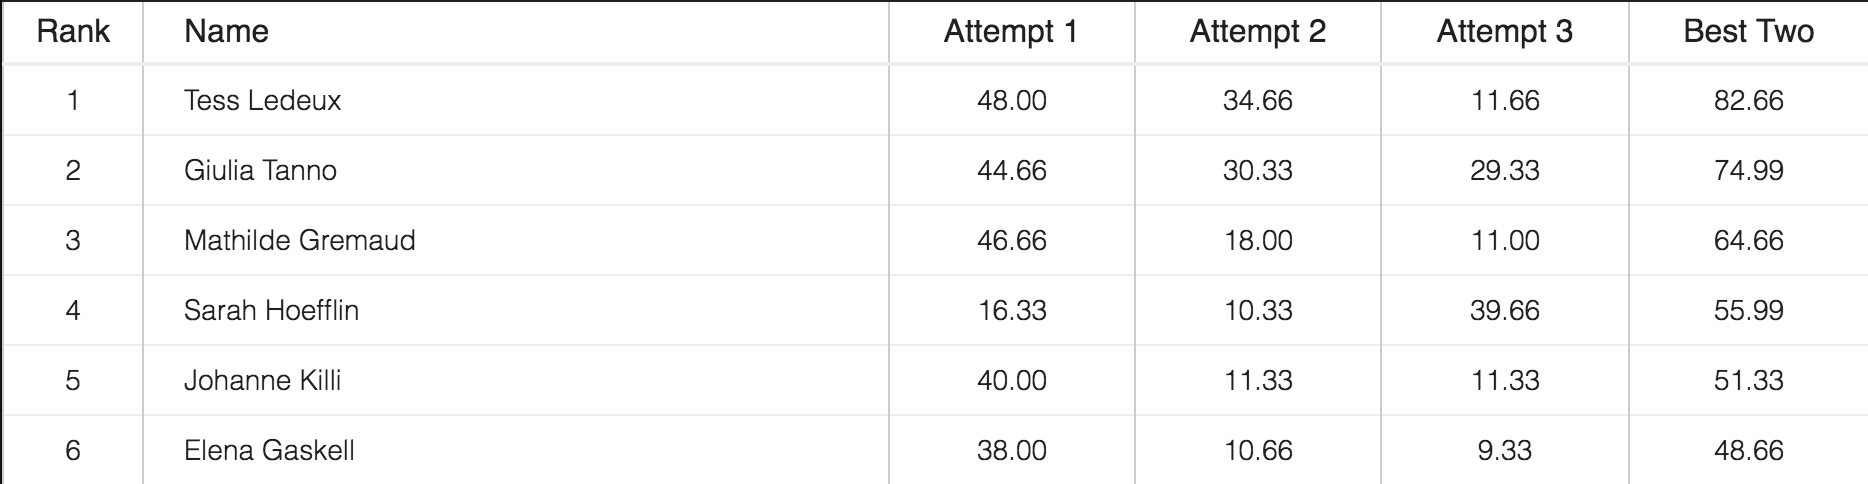
Task: Click the Attempt 1 column header
Action: [1011, 32]
